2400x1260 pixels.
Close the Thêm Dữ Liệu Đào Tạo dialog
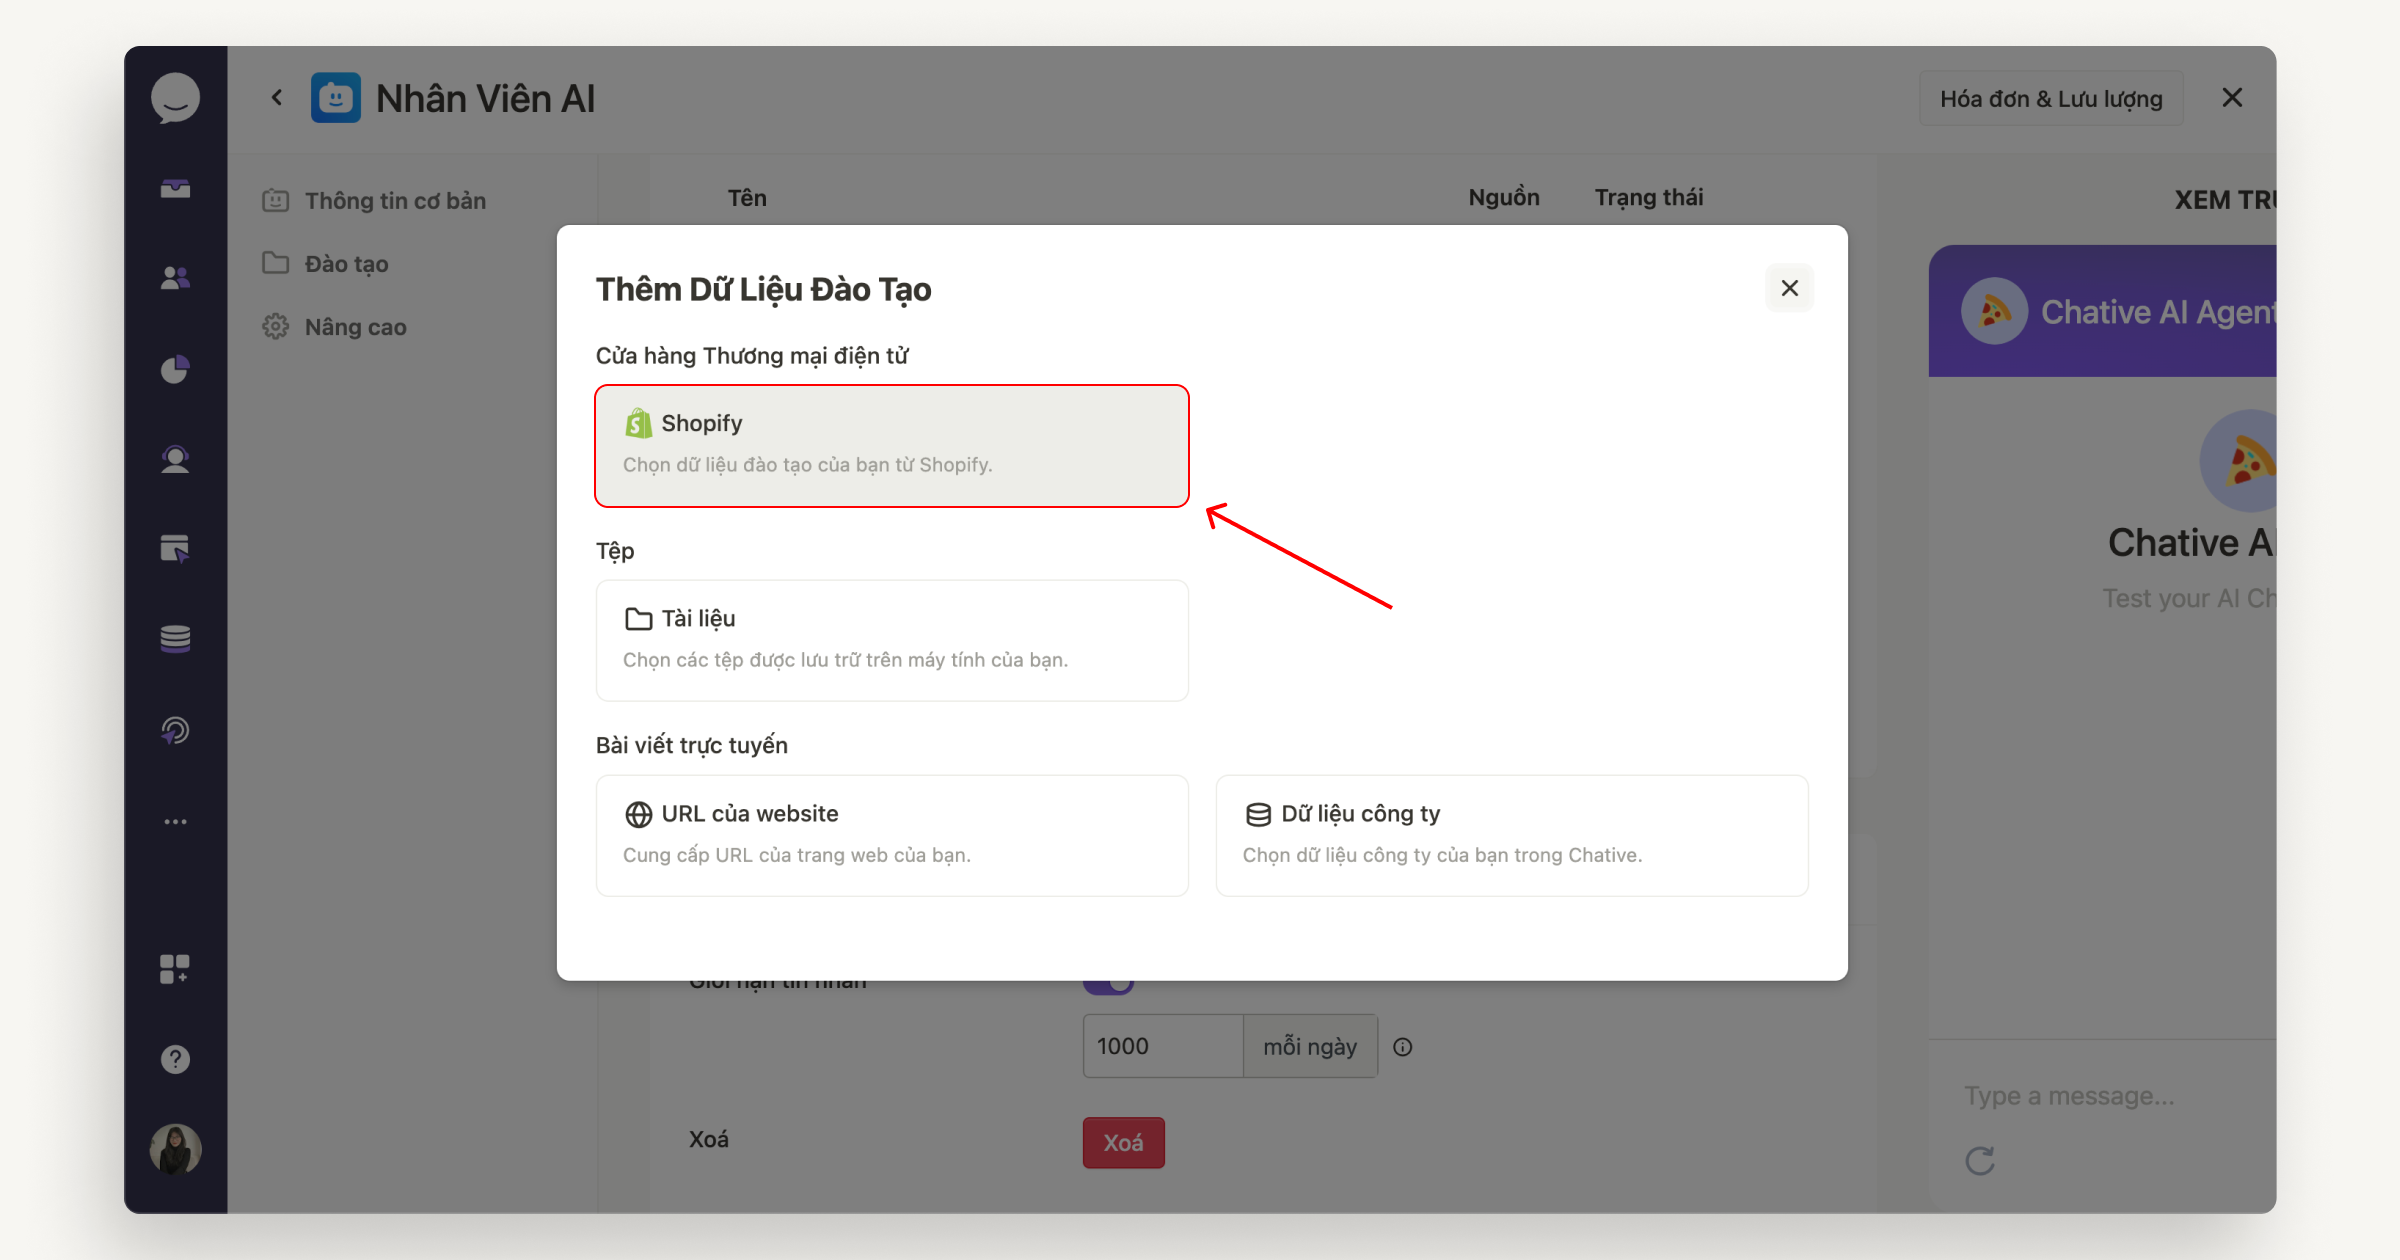click(1789, 288)
